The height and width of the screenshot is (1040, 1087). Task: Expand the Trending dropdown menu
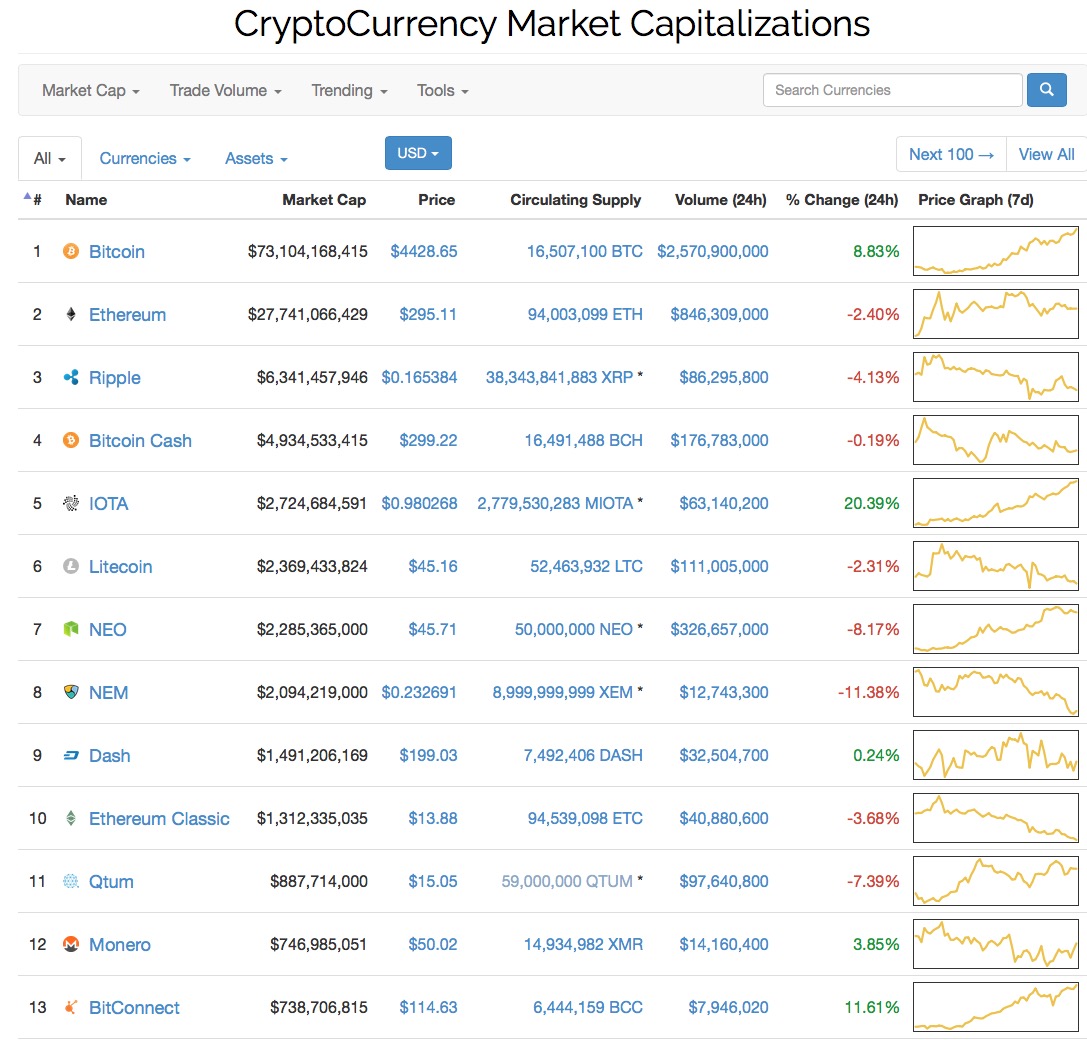coord(349,91)
